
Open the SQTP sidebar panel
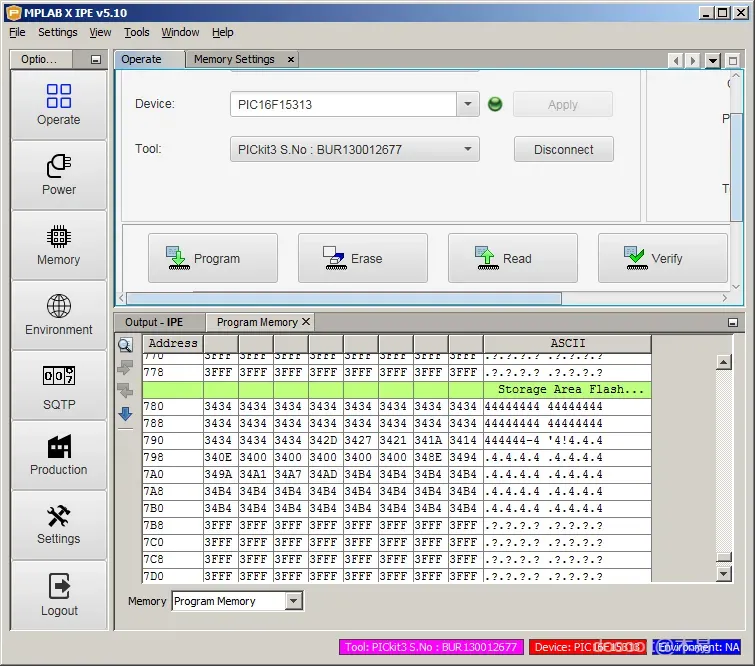point(58,385)
